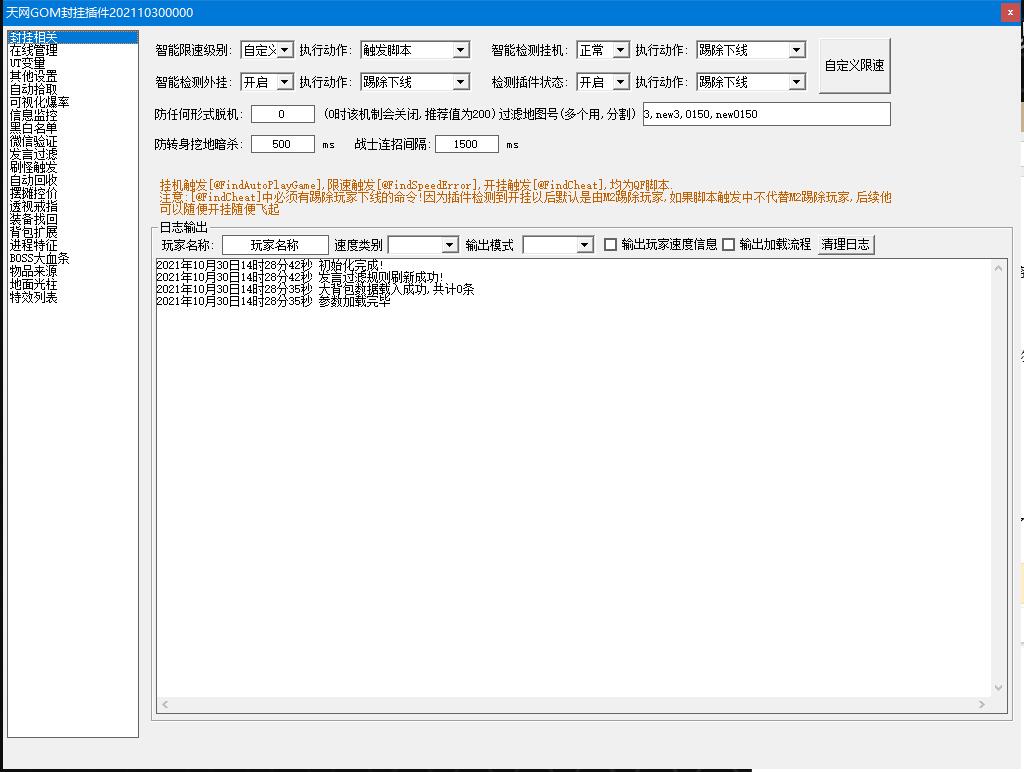Toggle the 输出加载流程 checkbox
The width and height of the screenshot is (1024, 772).
click(x=729, y=245)
